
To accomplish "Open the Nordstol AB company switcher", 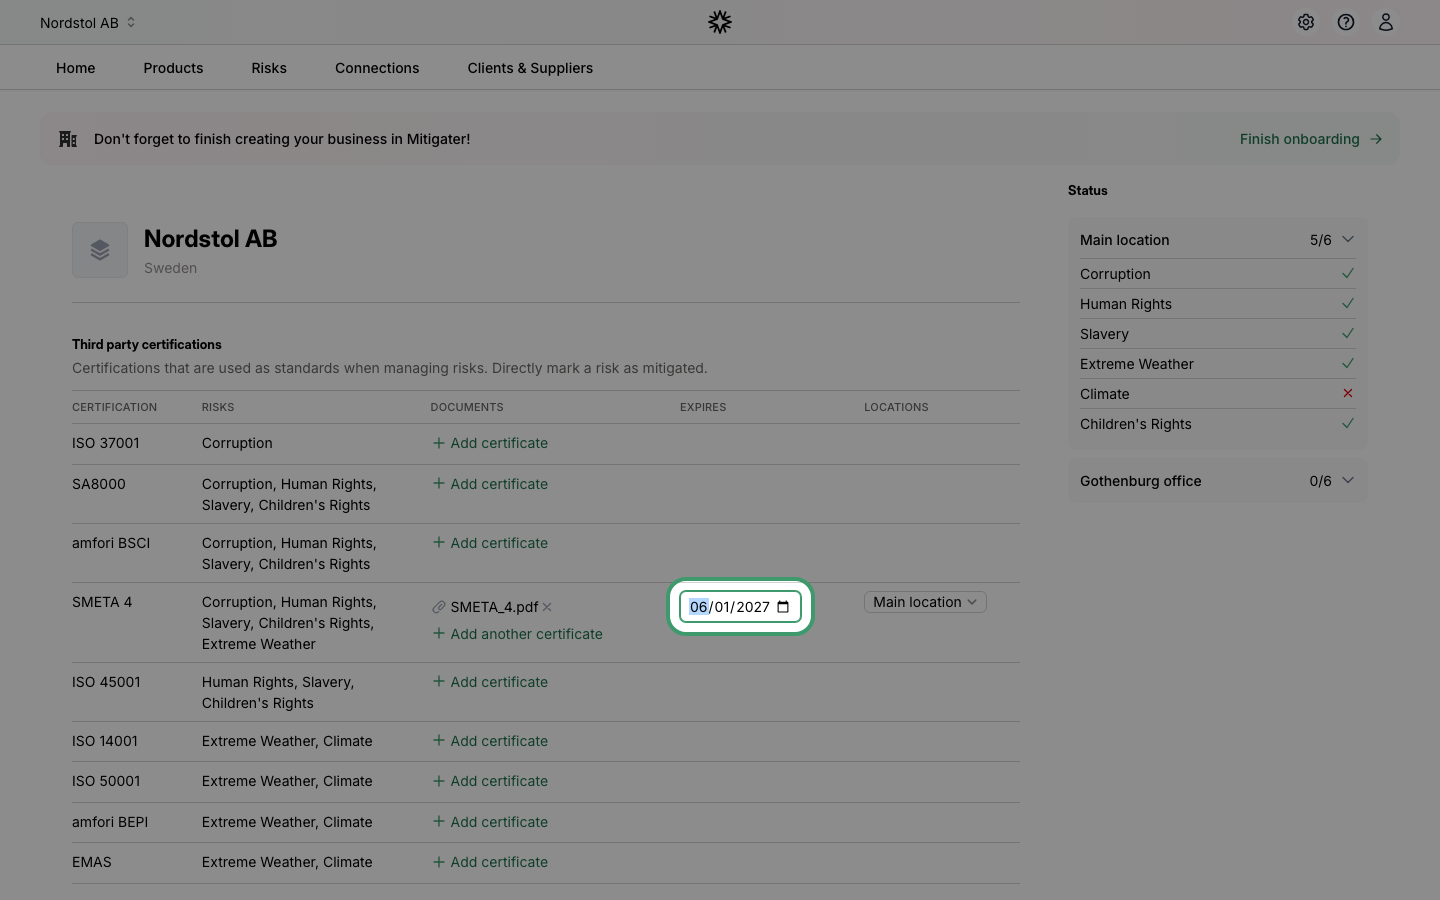I will pyautogui.click(x=88, y=22).
